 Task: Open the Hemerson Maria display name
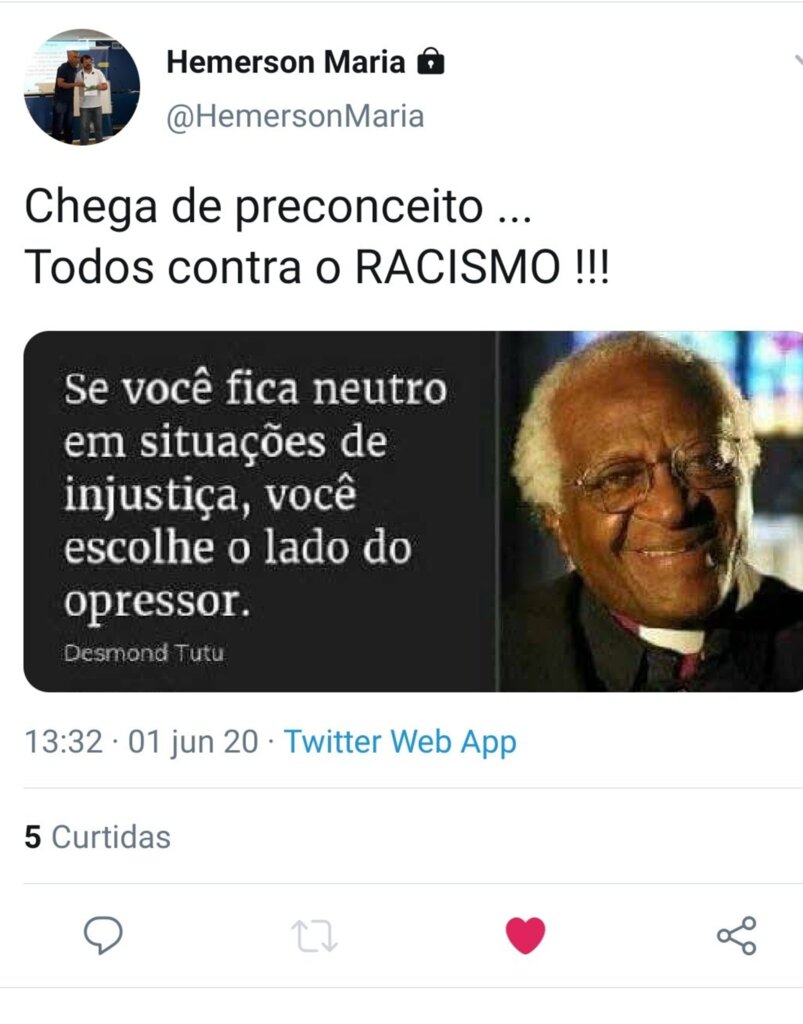point(286,62)
